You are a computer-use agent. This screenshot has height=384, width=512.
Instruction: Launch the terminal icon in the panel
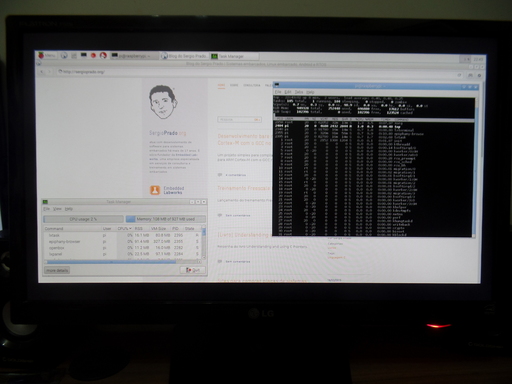84,55
